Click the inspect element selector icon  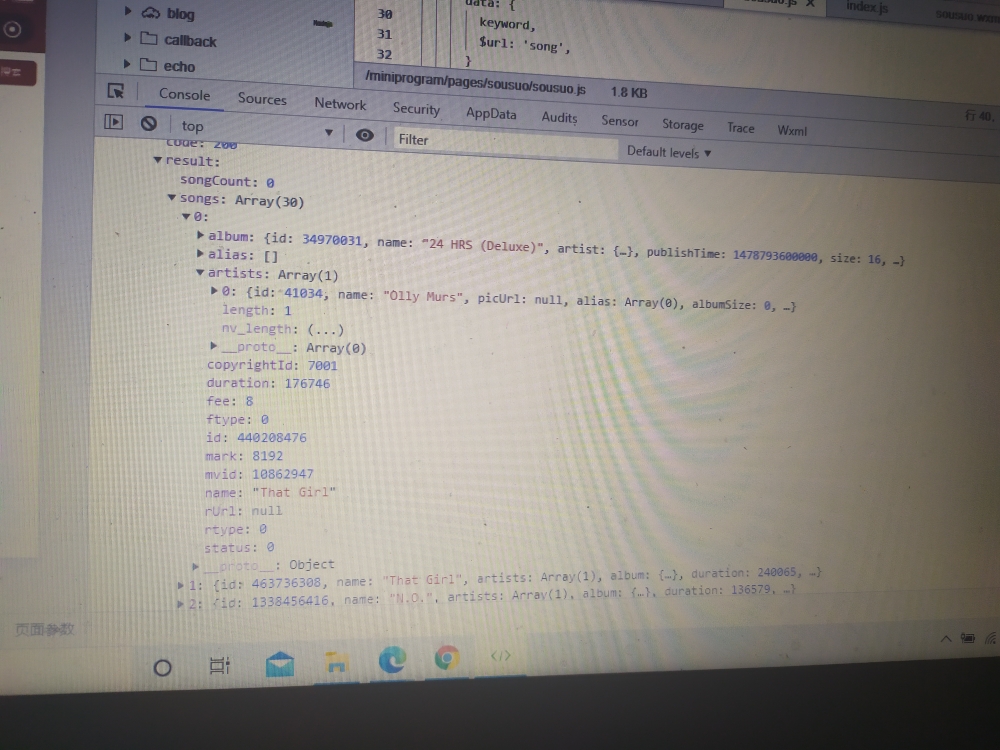pyautogui.click(x=116, y=91)
